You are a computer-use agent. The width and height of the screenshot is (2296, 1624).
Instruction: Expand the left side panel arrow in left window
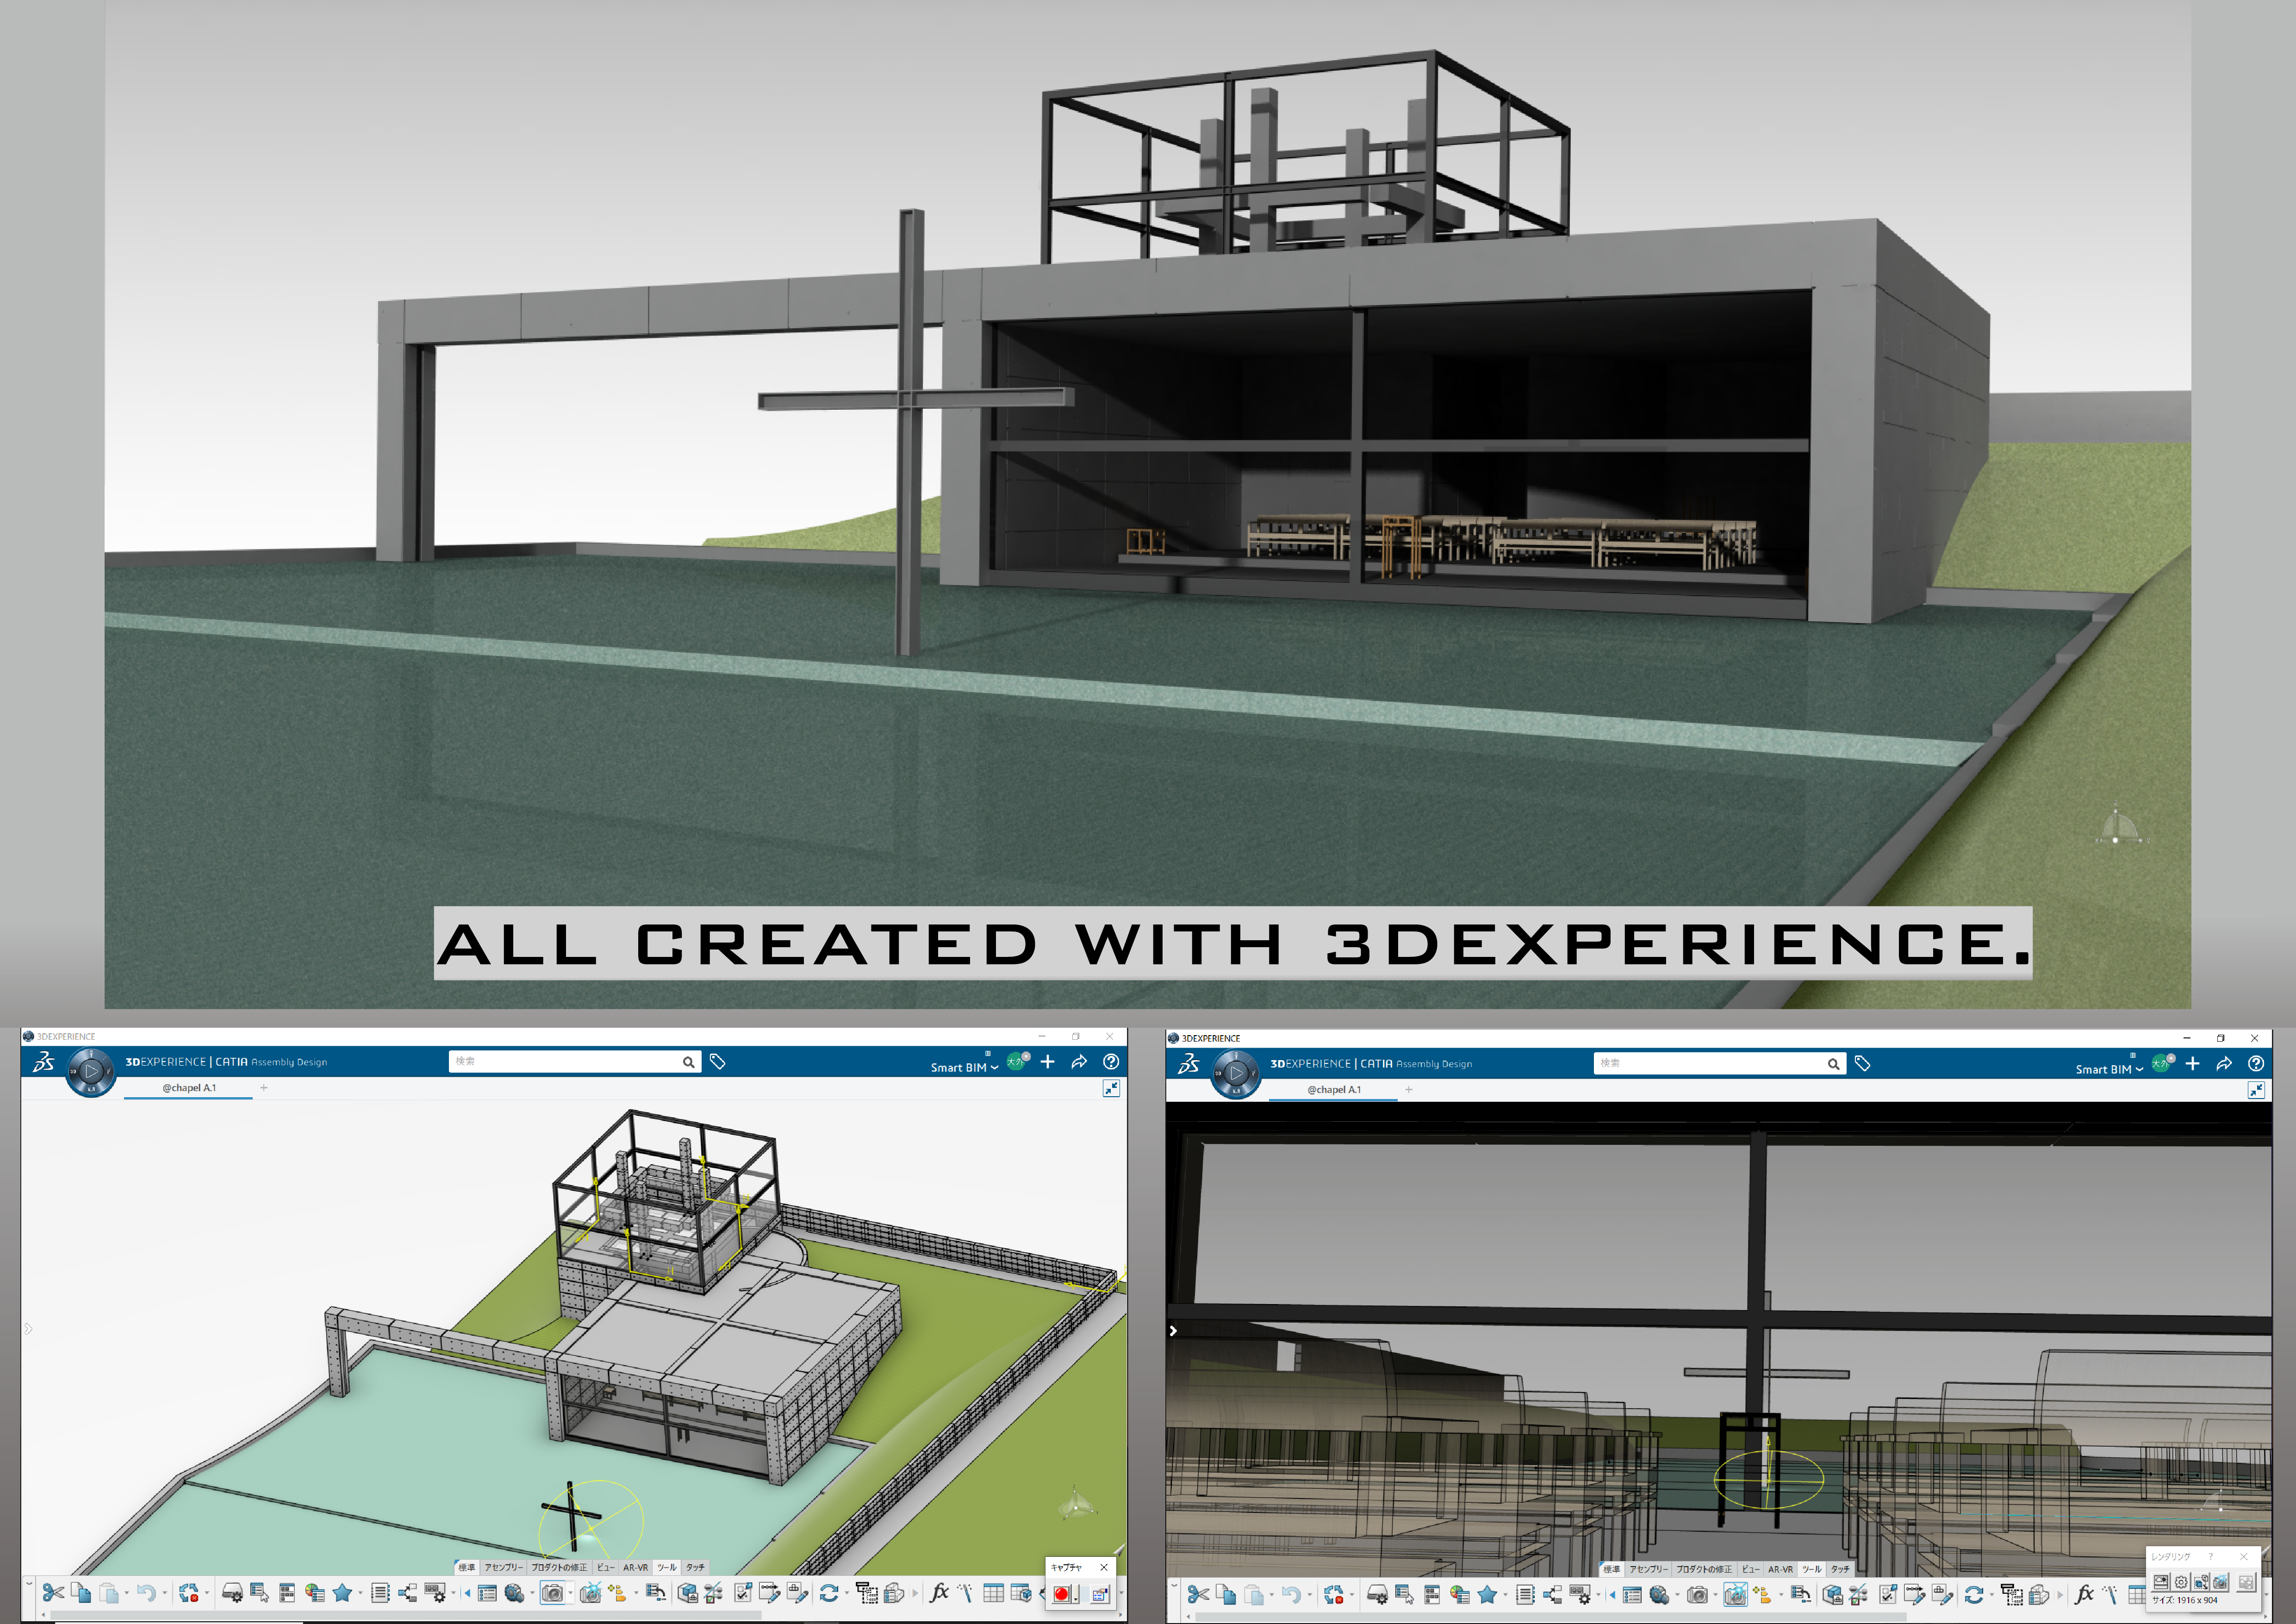click(28, 1329)
